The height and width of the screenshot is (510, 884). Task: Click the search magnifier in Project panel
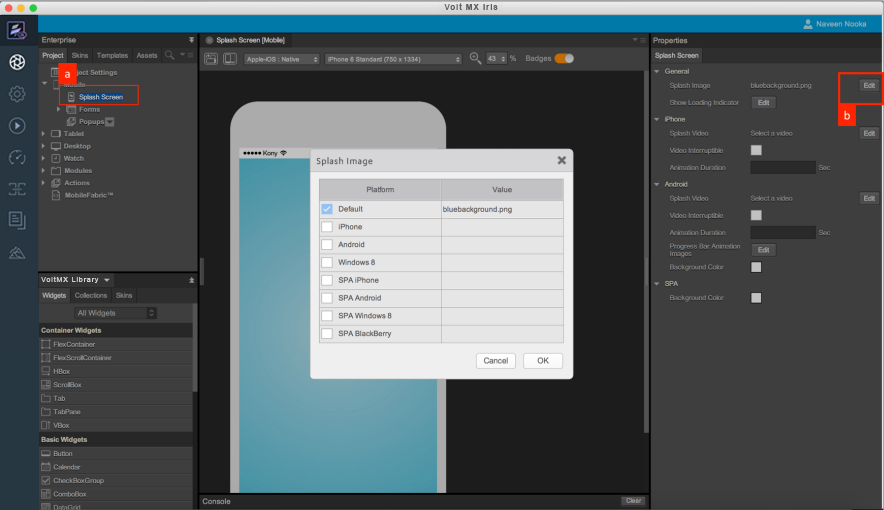tap(171, 55)
